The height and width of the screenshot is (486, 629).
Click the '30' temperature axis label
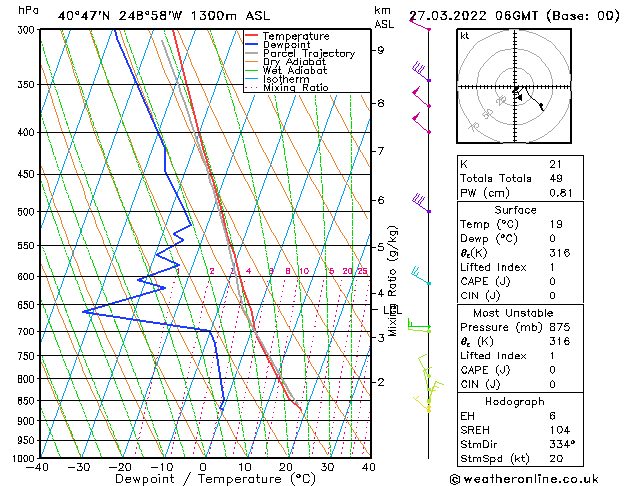tap(327, 467)
